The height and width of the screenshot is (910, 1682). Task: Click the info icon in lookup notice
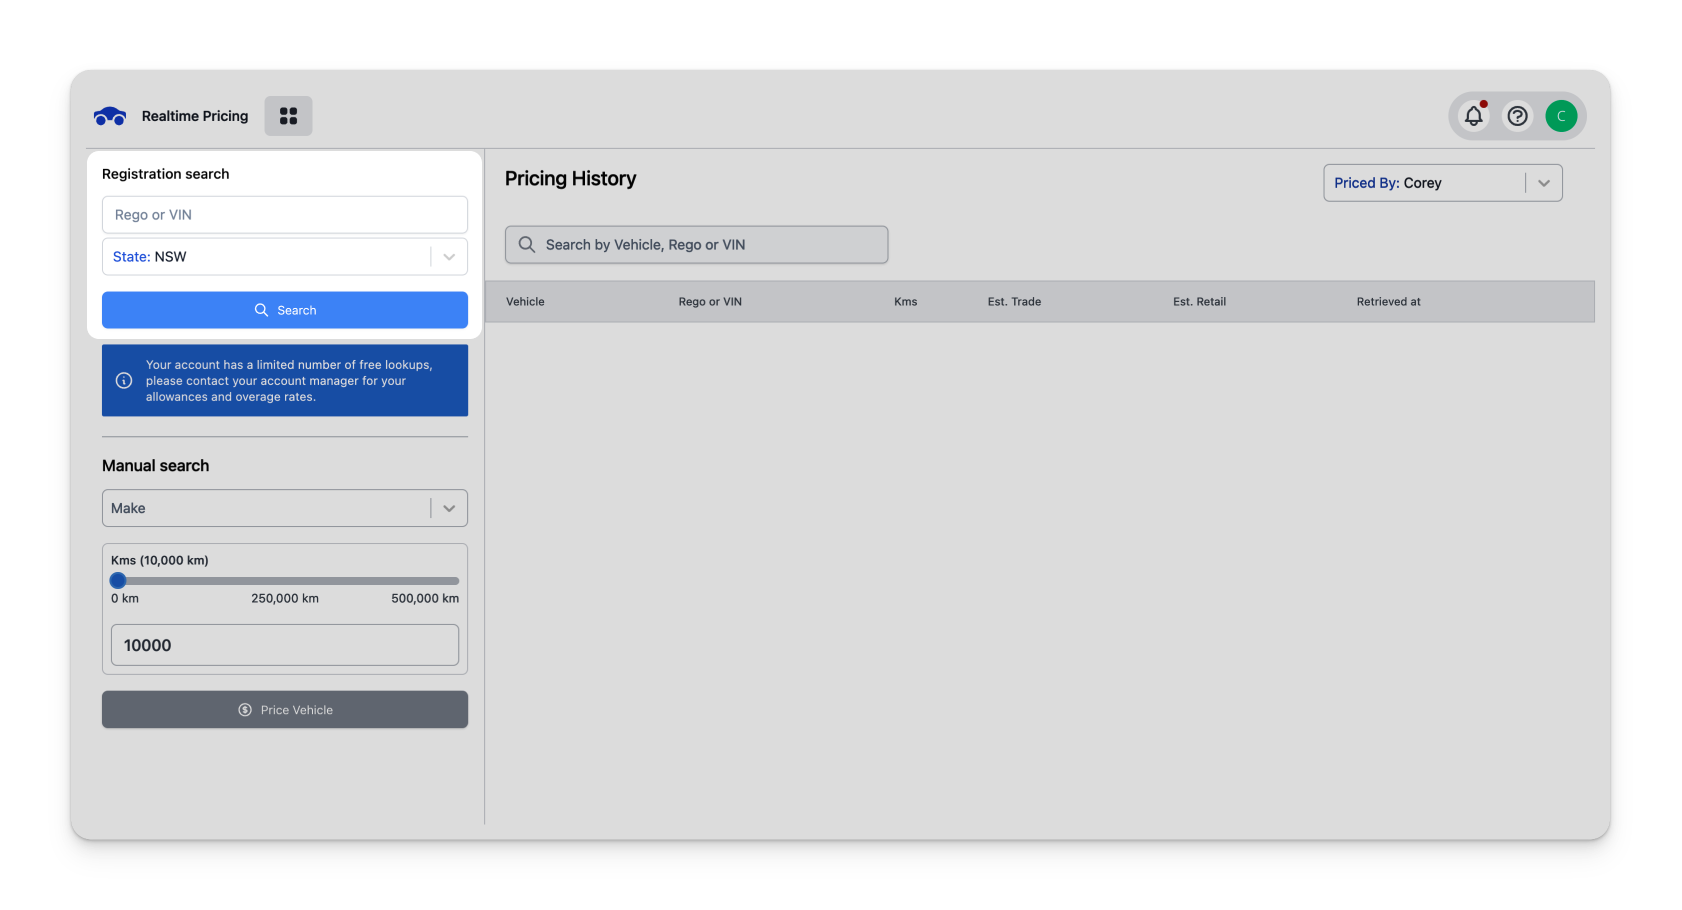124,381
